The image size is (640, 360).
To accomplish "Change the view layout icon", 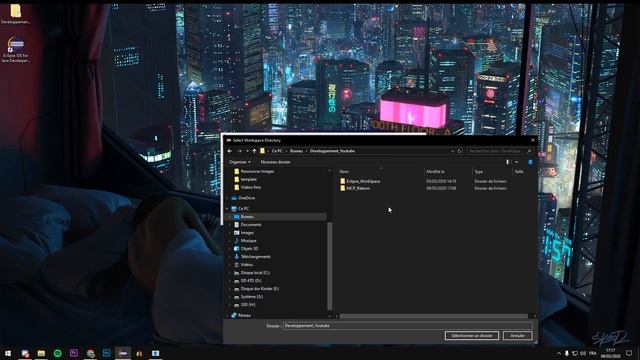I will pos(508,162).
